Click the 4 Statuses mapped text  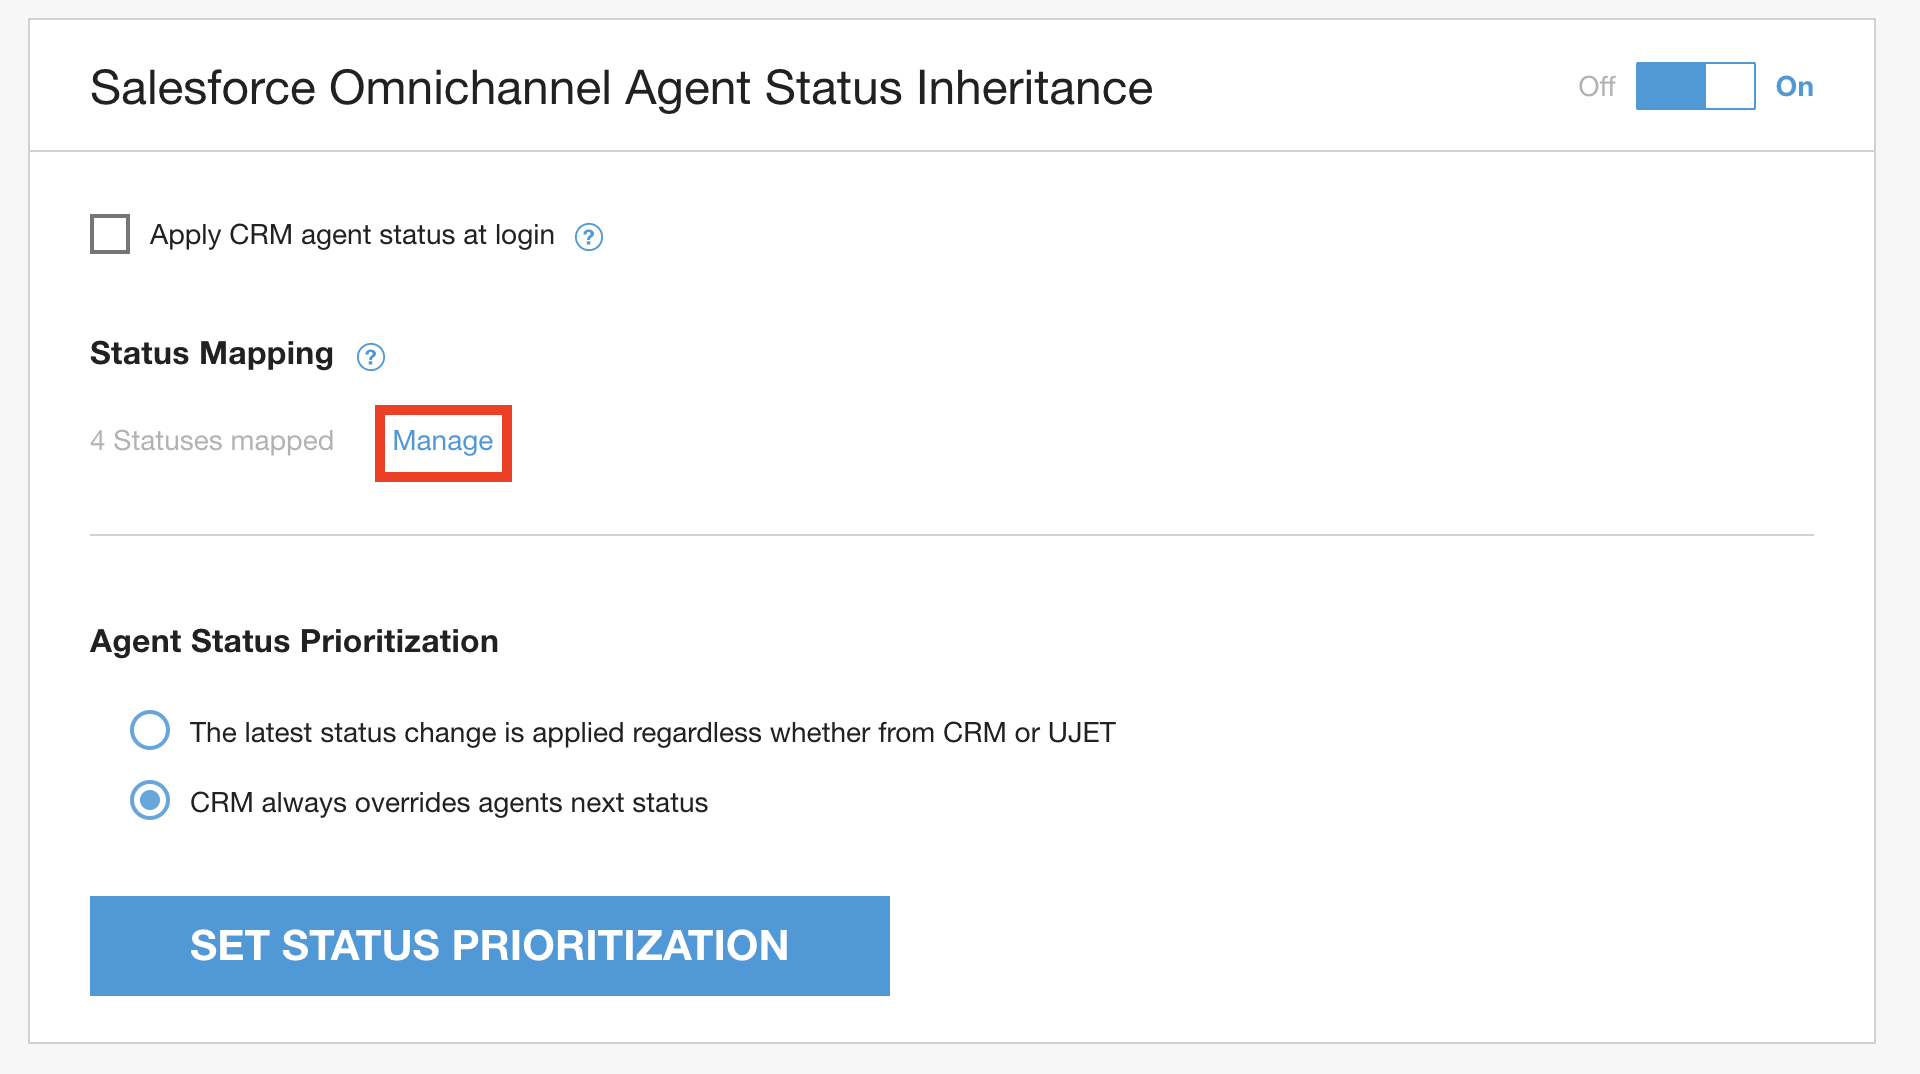[212, 441]
